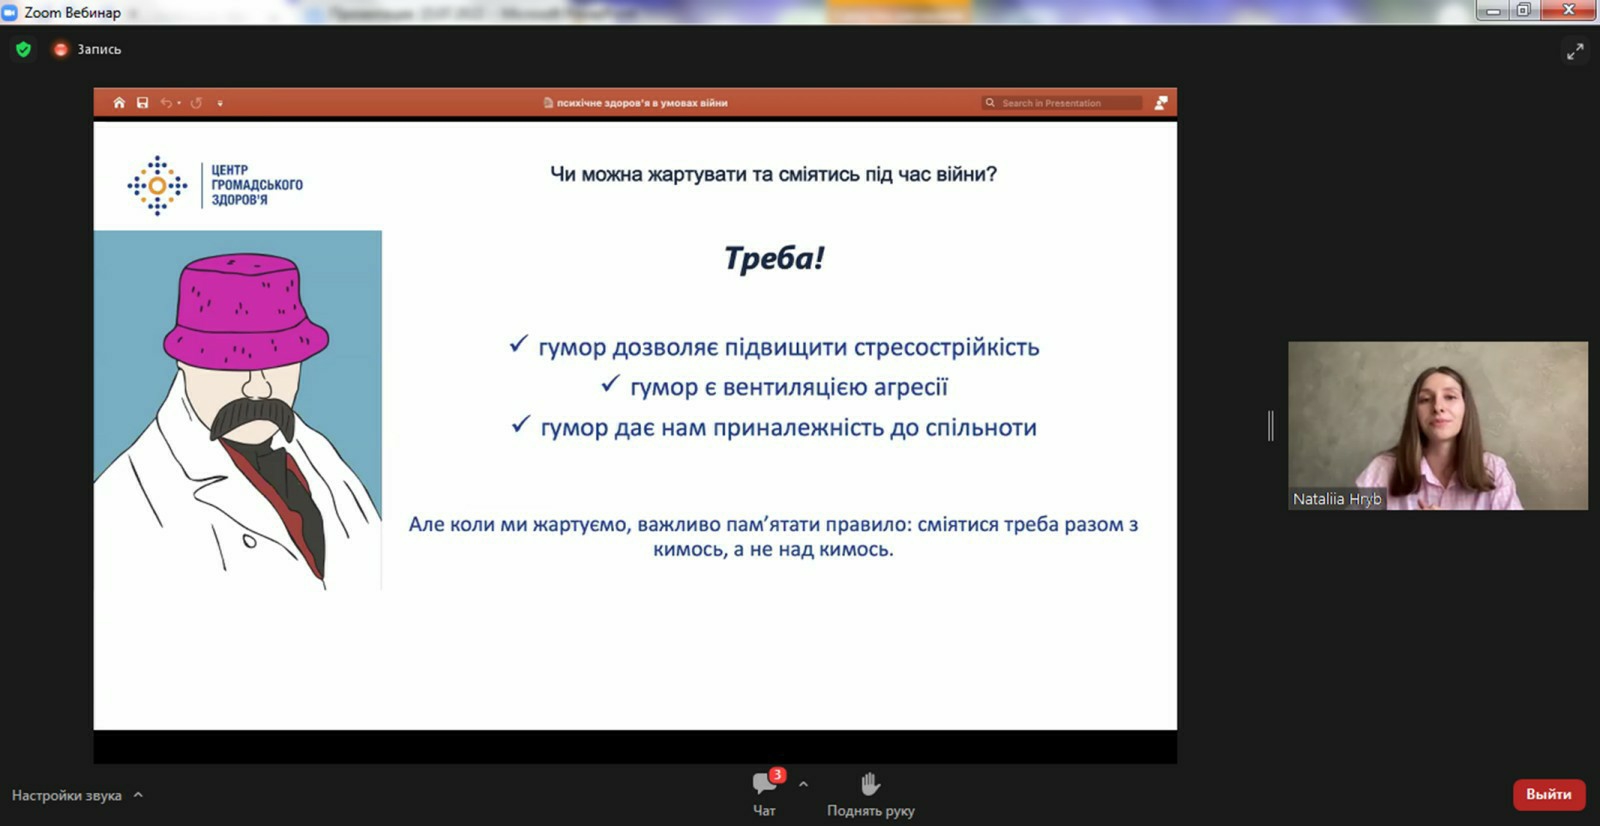
Task: Enter full screen with the expand arrows icon
Action: pos(1575,51)
